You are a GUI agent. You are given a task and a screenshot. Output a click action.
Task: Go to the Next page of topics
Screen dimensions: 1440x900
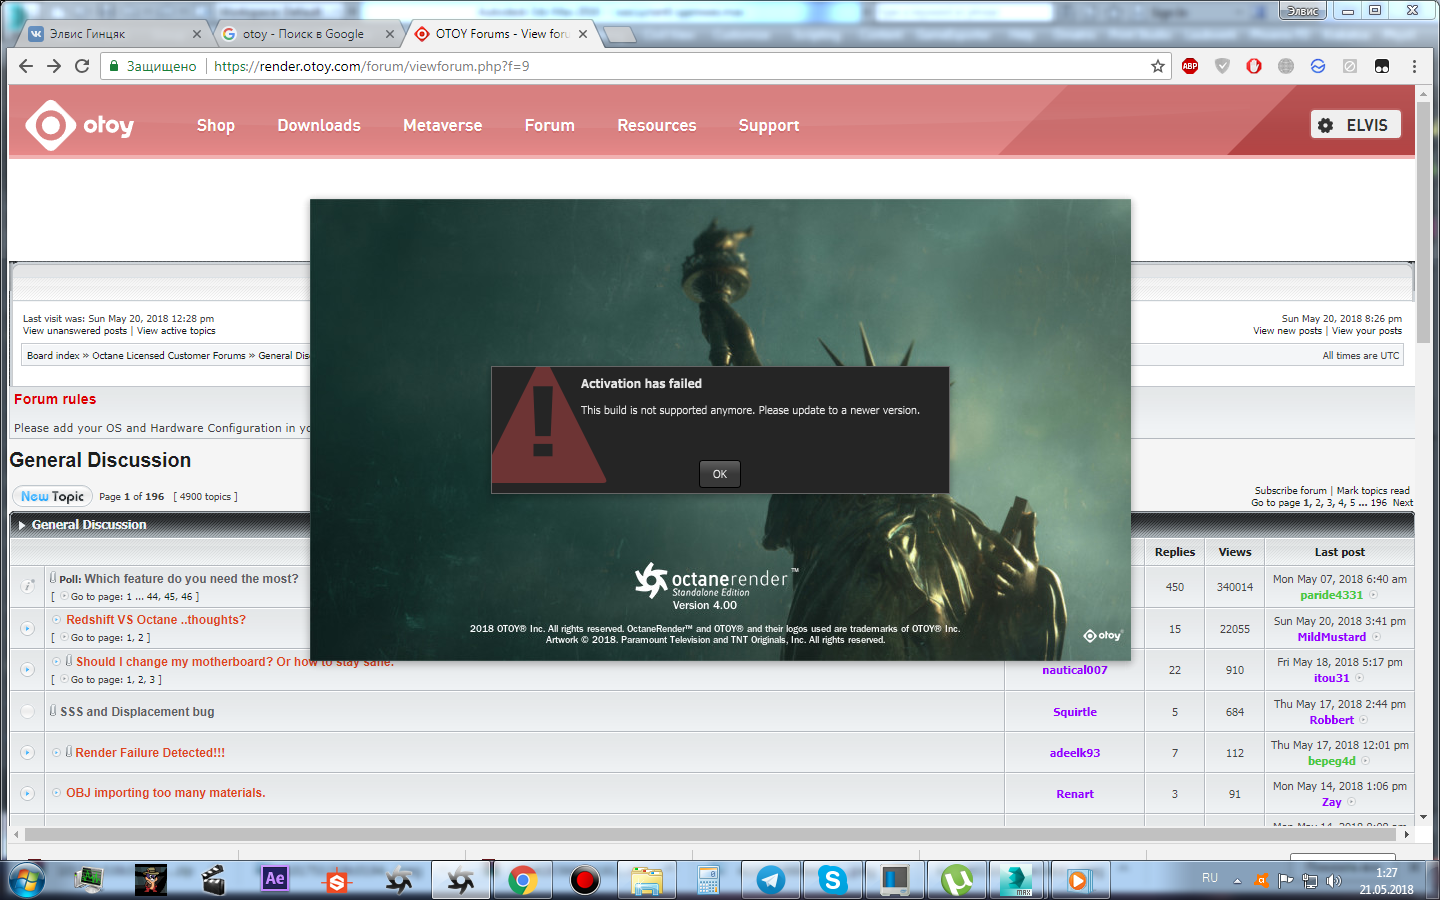pos(1403,503)
